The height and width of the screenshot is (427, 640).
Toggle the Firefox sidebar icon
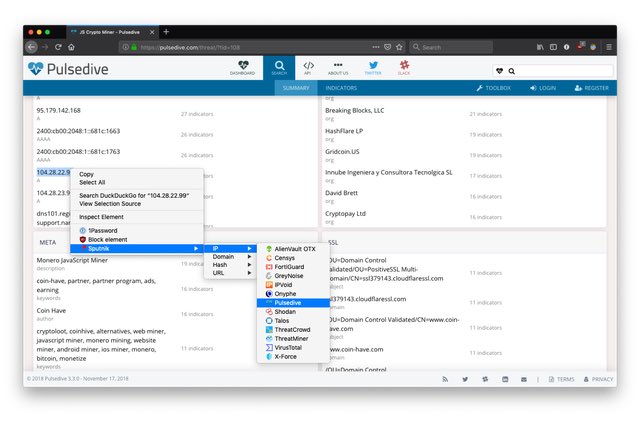coord(553,47)
